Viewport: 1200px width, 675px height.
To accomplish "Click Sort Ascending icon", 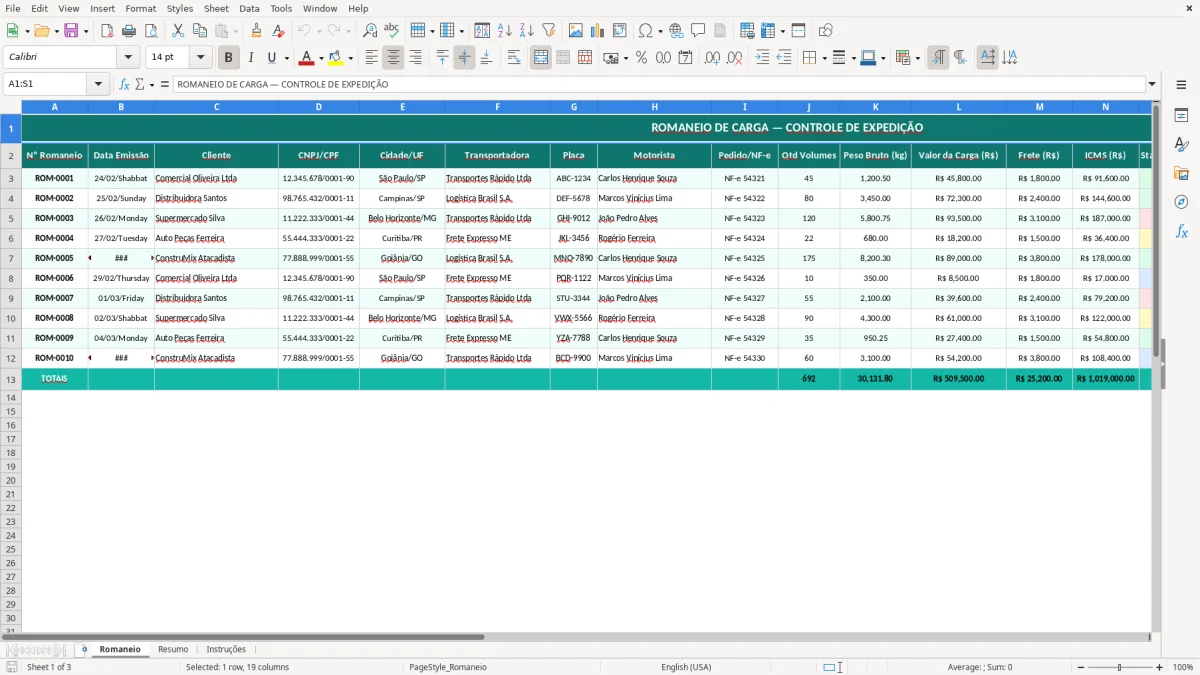I will [505, 31].
